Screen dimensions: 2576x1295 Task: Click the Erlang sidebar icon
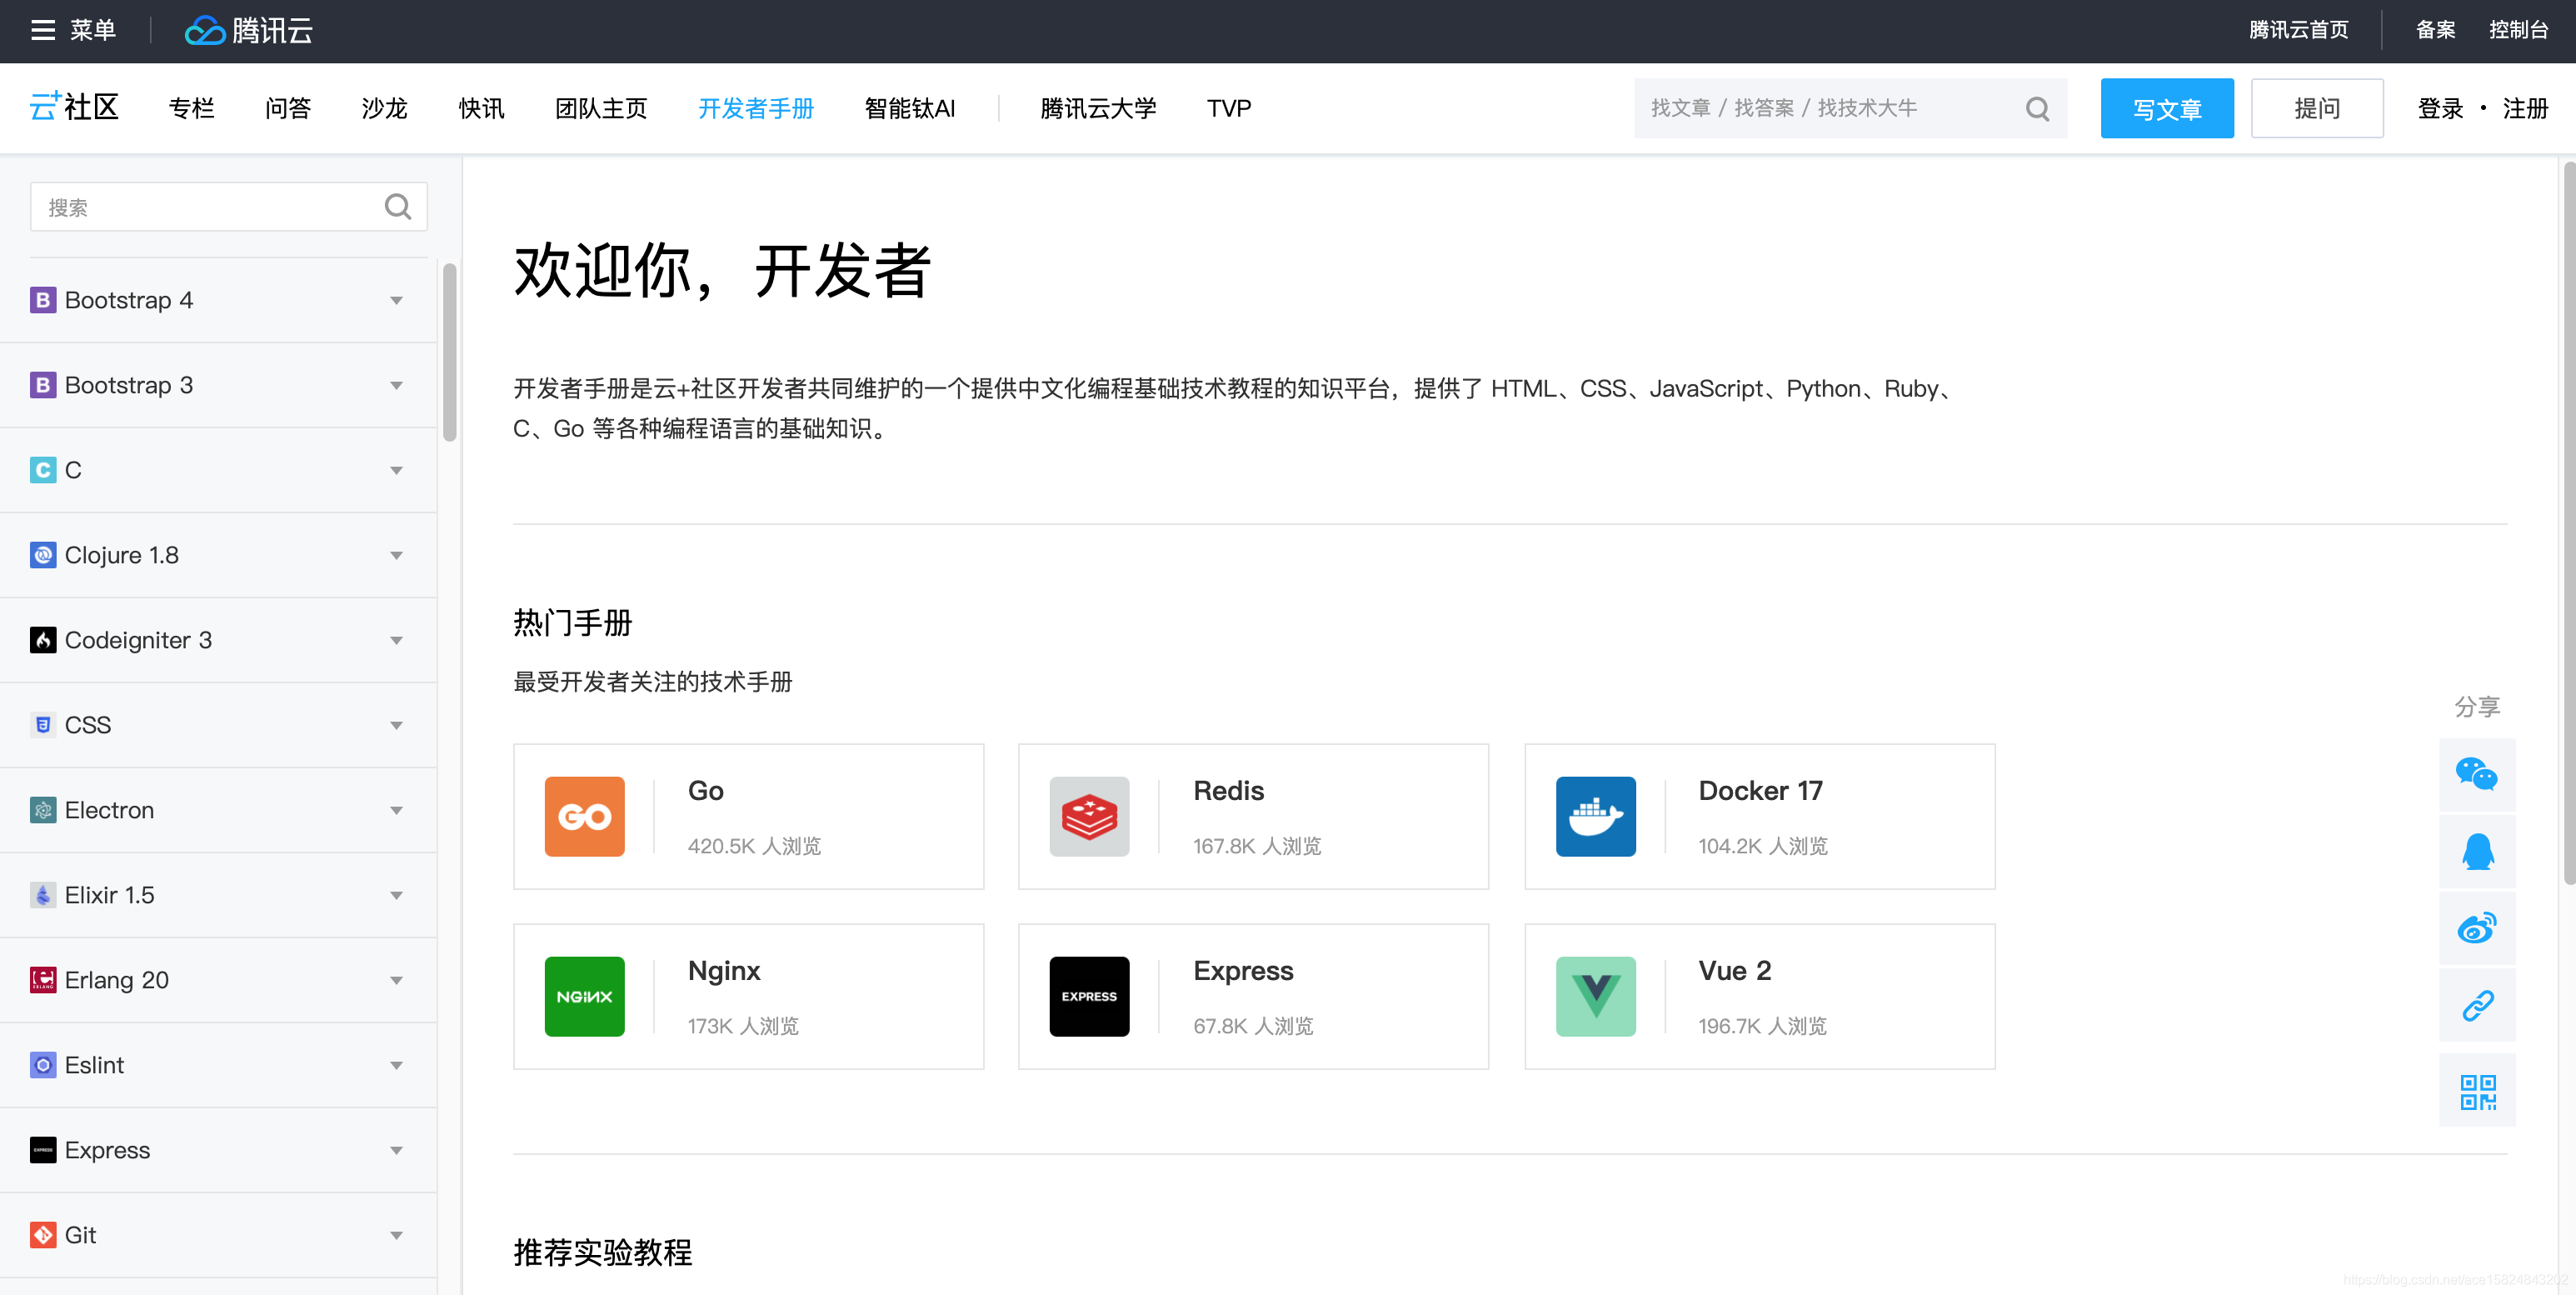43,980
